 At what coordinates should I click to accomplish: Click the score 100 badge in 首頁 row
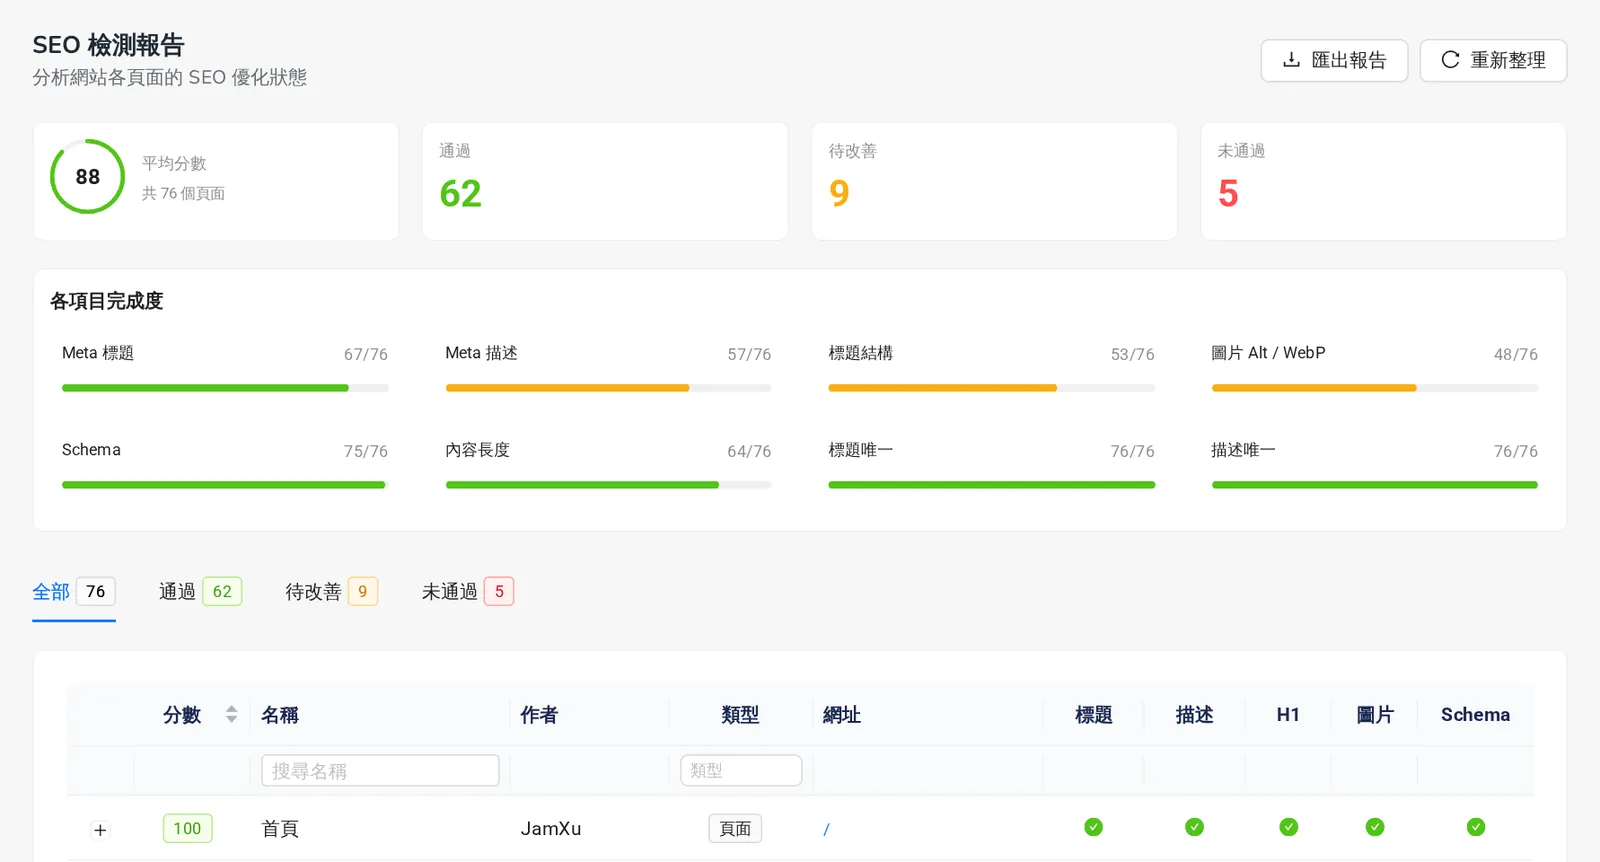click(187, 828)
